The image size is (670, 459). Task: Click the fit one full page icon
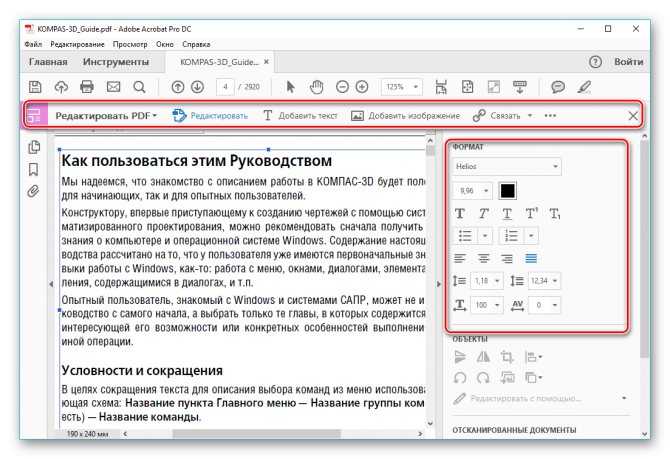[467, 87]
